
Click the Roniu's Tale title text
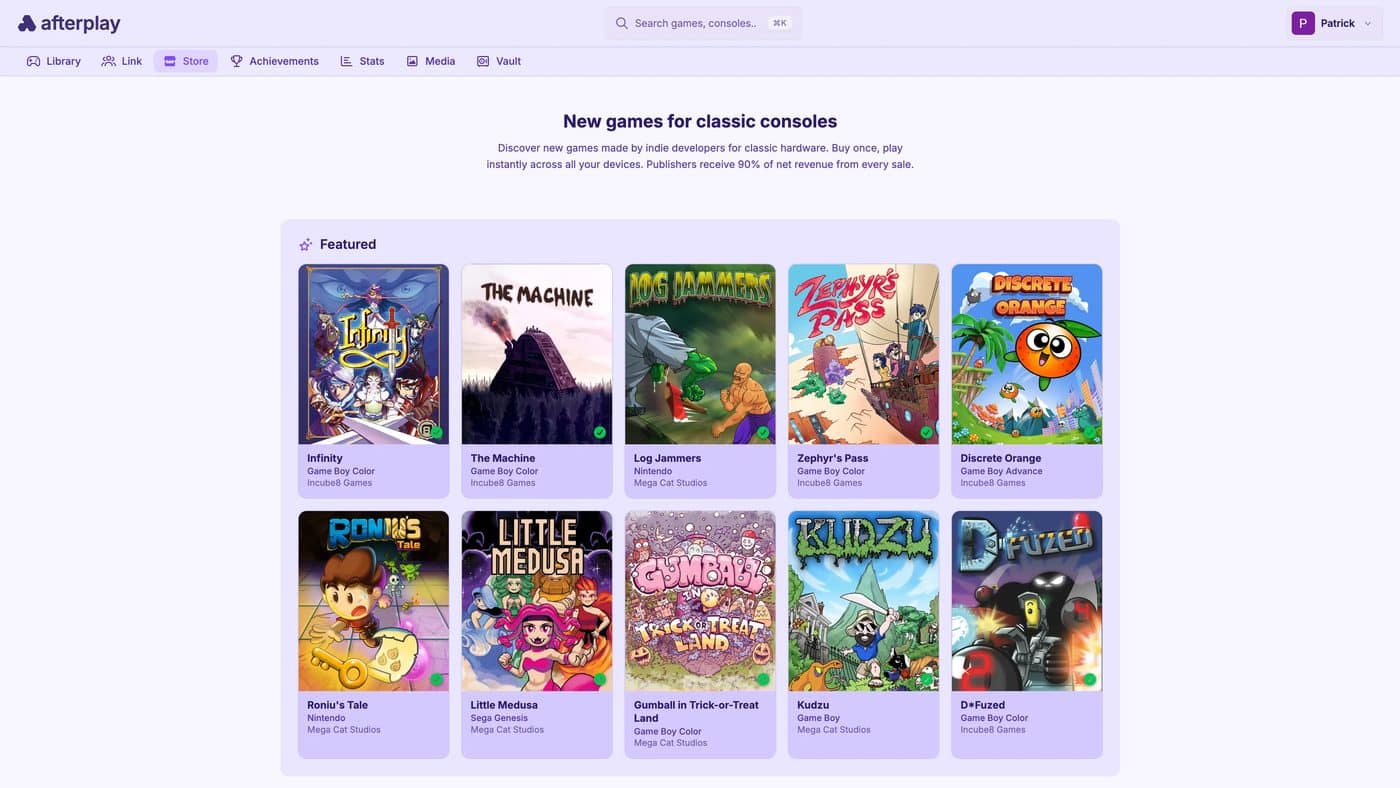[338, 705]
